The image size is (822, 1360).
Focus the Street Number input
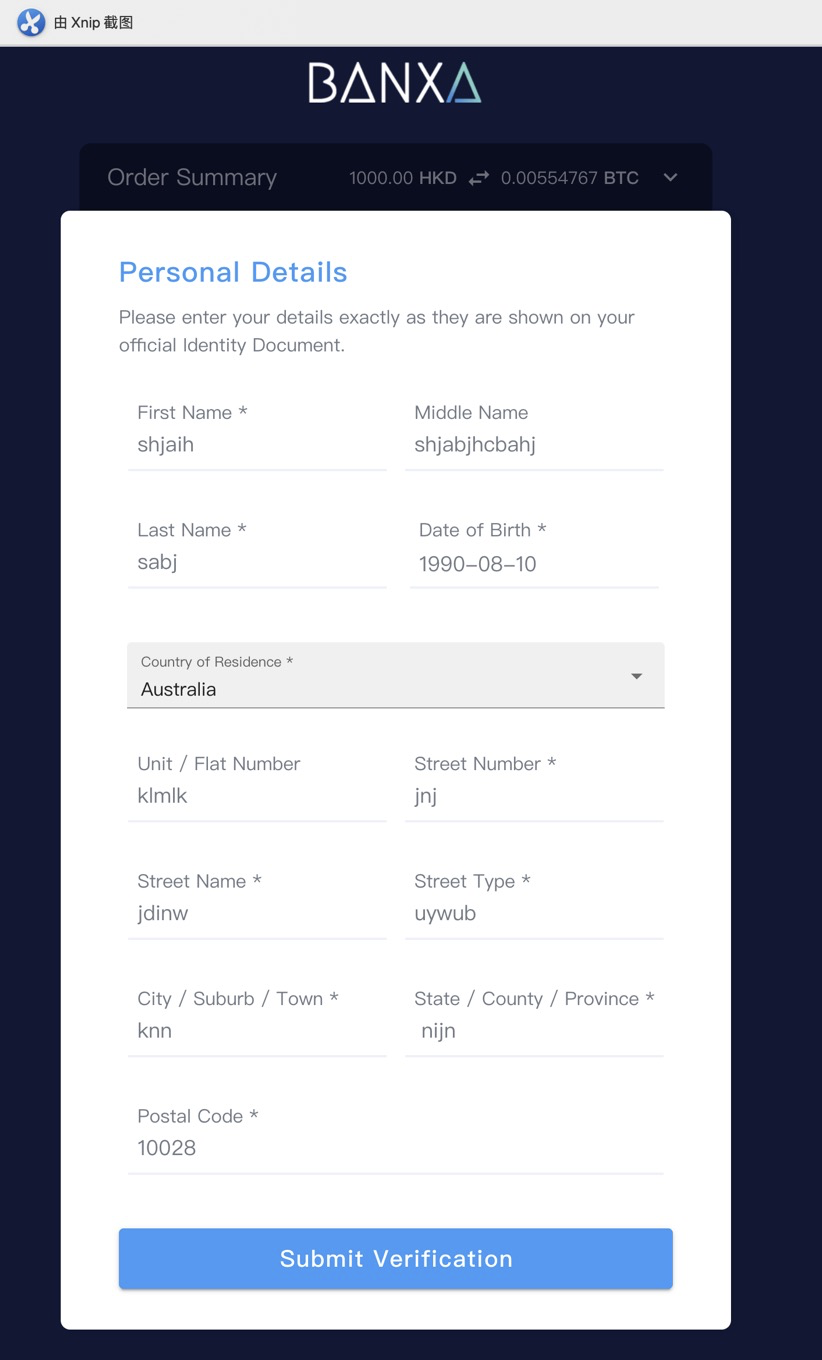[534, 796]
